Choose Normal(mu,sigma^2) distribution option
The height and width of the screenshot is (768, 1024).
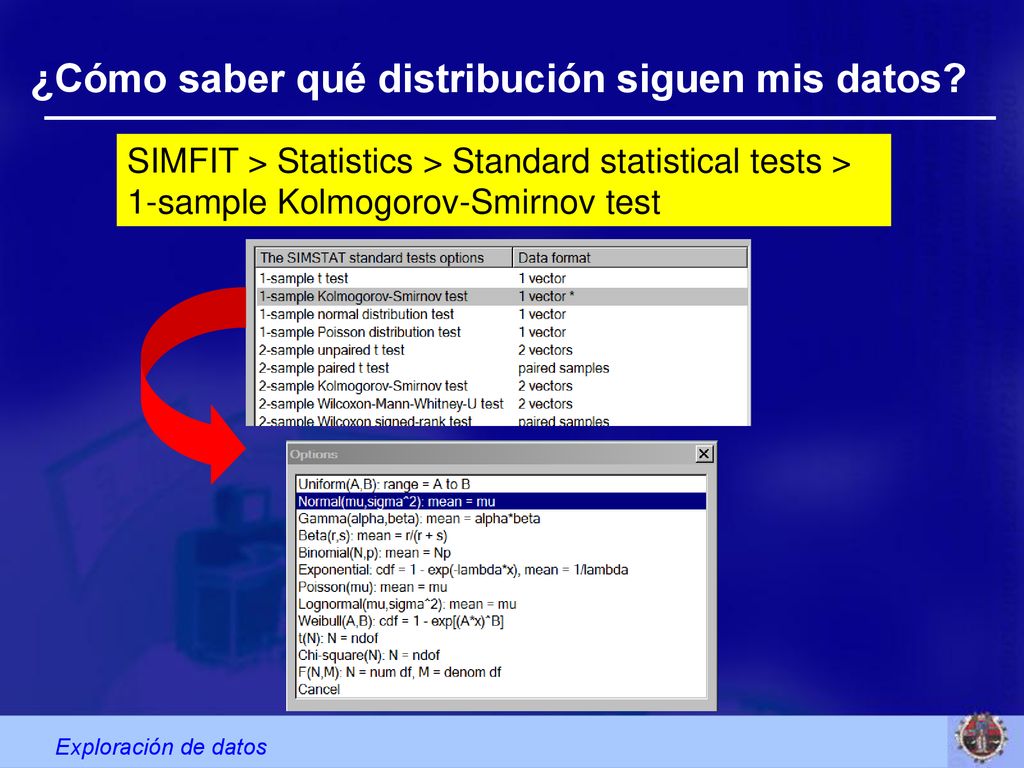[501, 502]
